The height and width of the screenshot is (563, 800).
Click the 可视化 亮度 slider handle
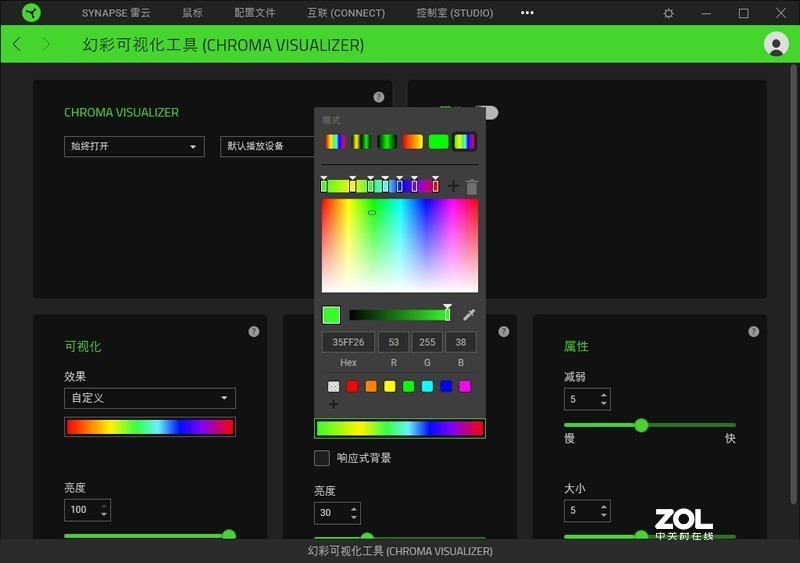229,534
